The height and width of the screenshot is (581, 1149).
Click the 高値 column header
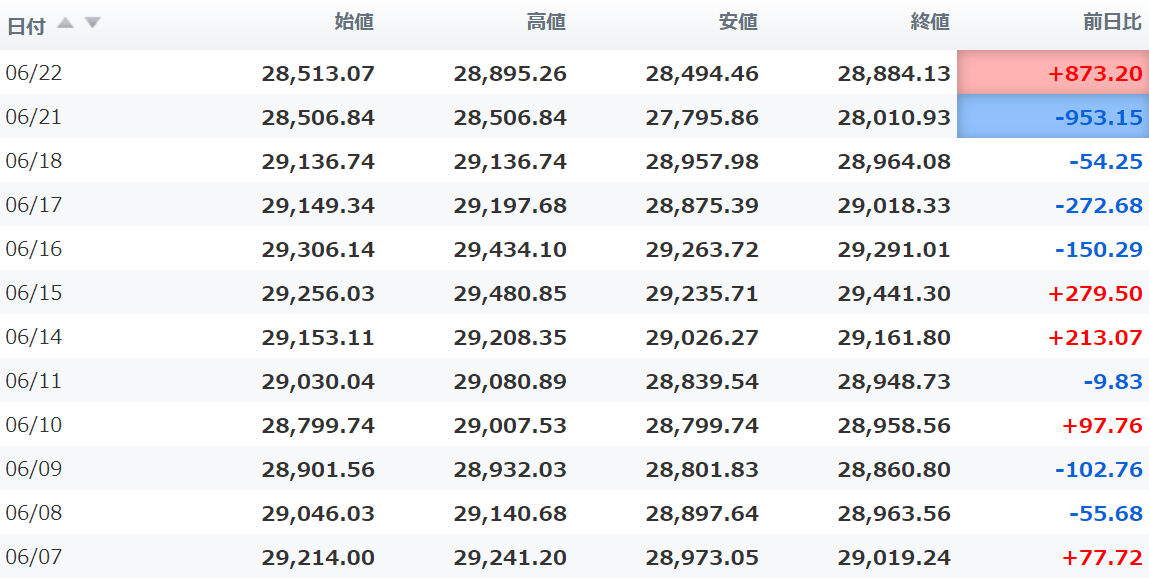(x=546, y=23)
